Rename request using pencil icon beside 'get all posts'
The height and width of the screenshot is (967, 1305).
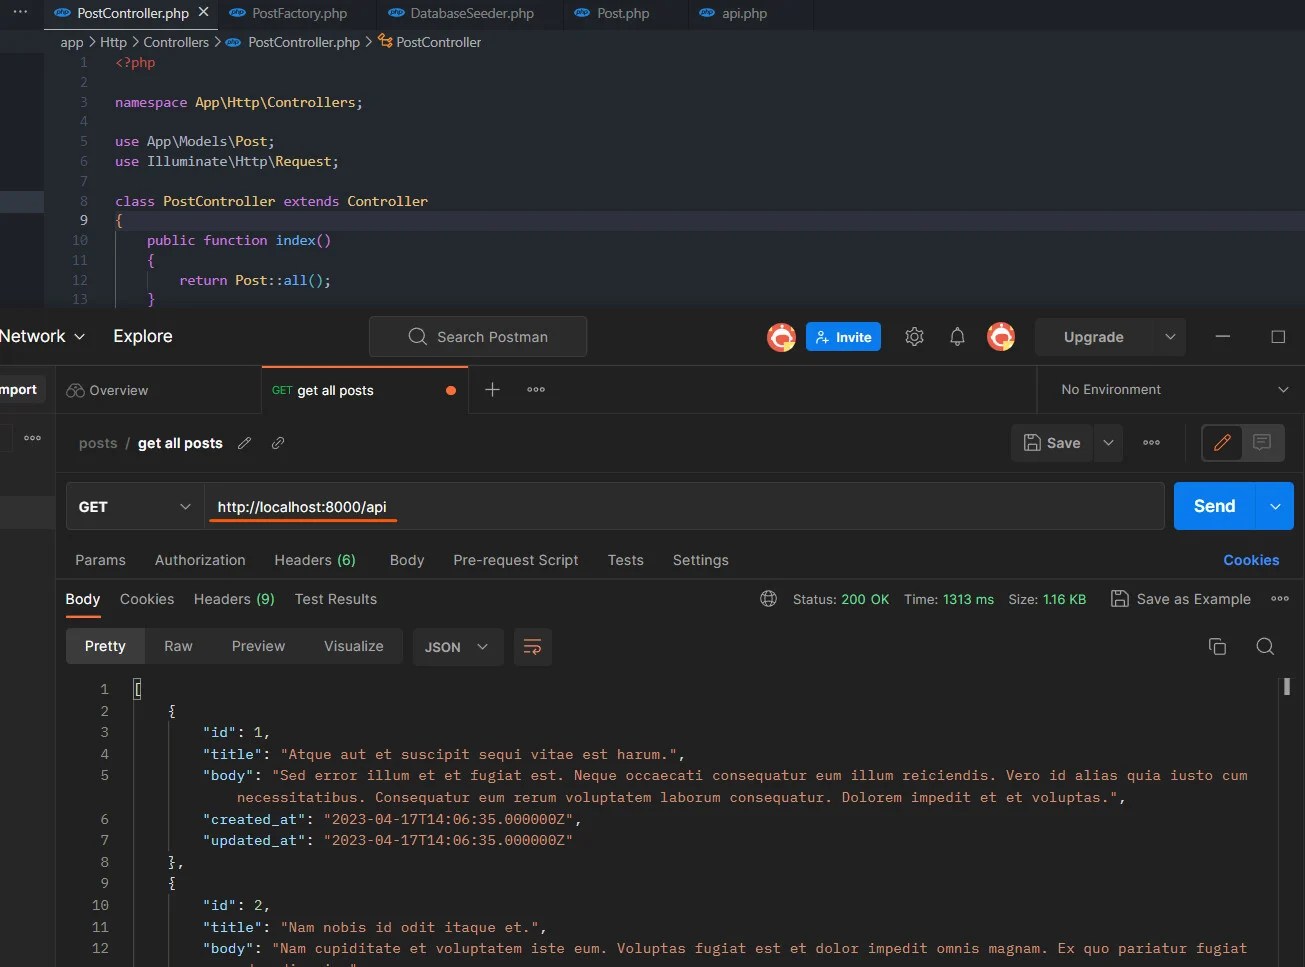[244, 443]
